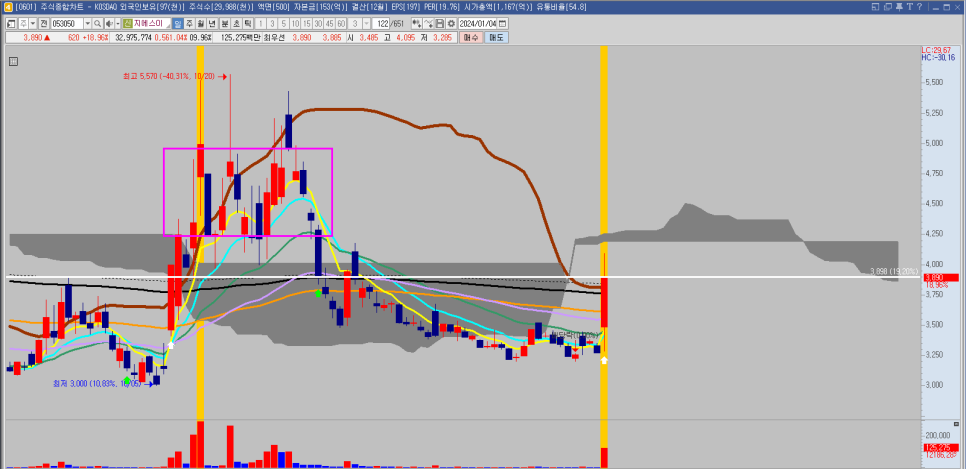Choose the 60 interval button
Viewport: 966px width, 469px height.
(x=341, y=23)
